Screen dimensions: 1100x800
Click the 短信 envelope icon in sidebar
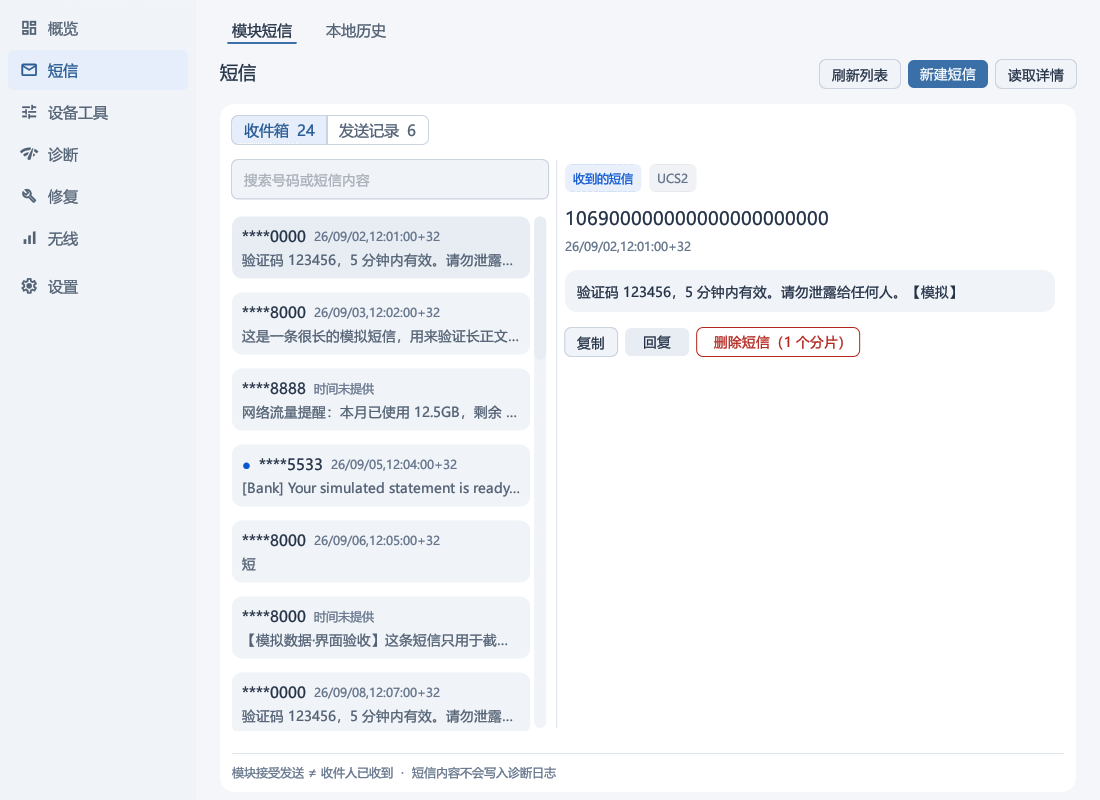[29, 70]
